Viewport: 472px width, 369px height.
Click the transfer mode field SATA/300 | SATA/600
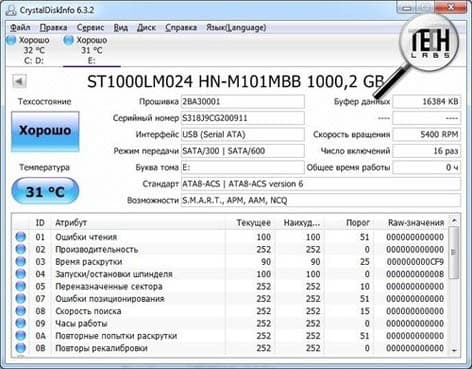(243, 151)
